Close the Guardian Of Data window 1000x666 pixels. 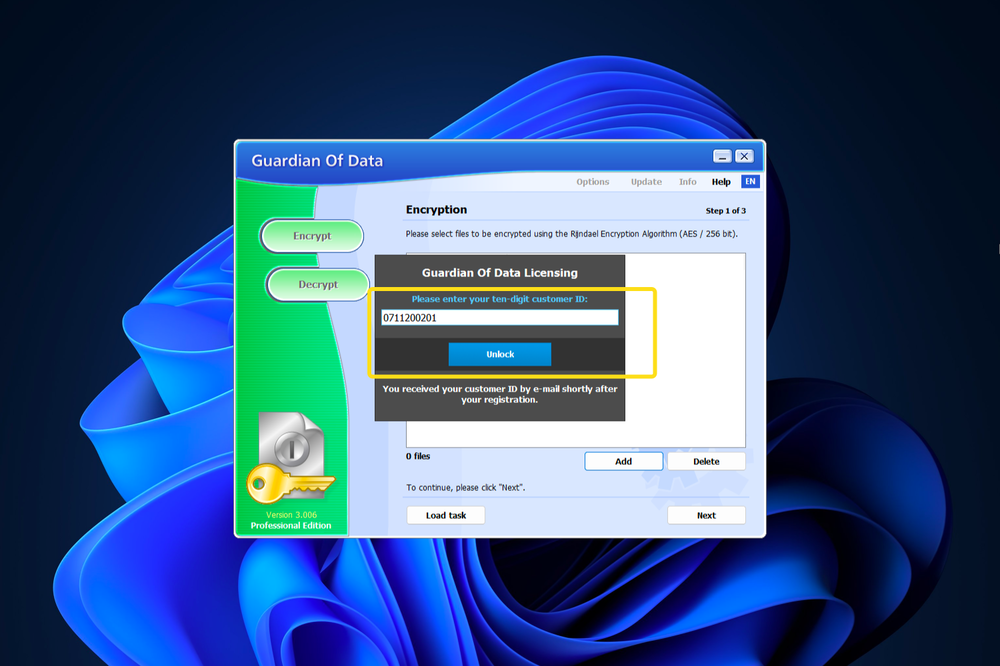point(744,156)
